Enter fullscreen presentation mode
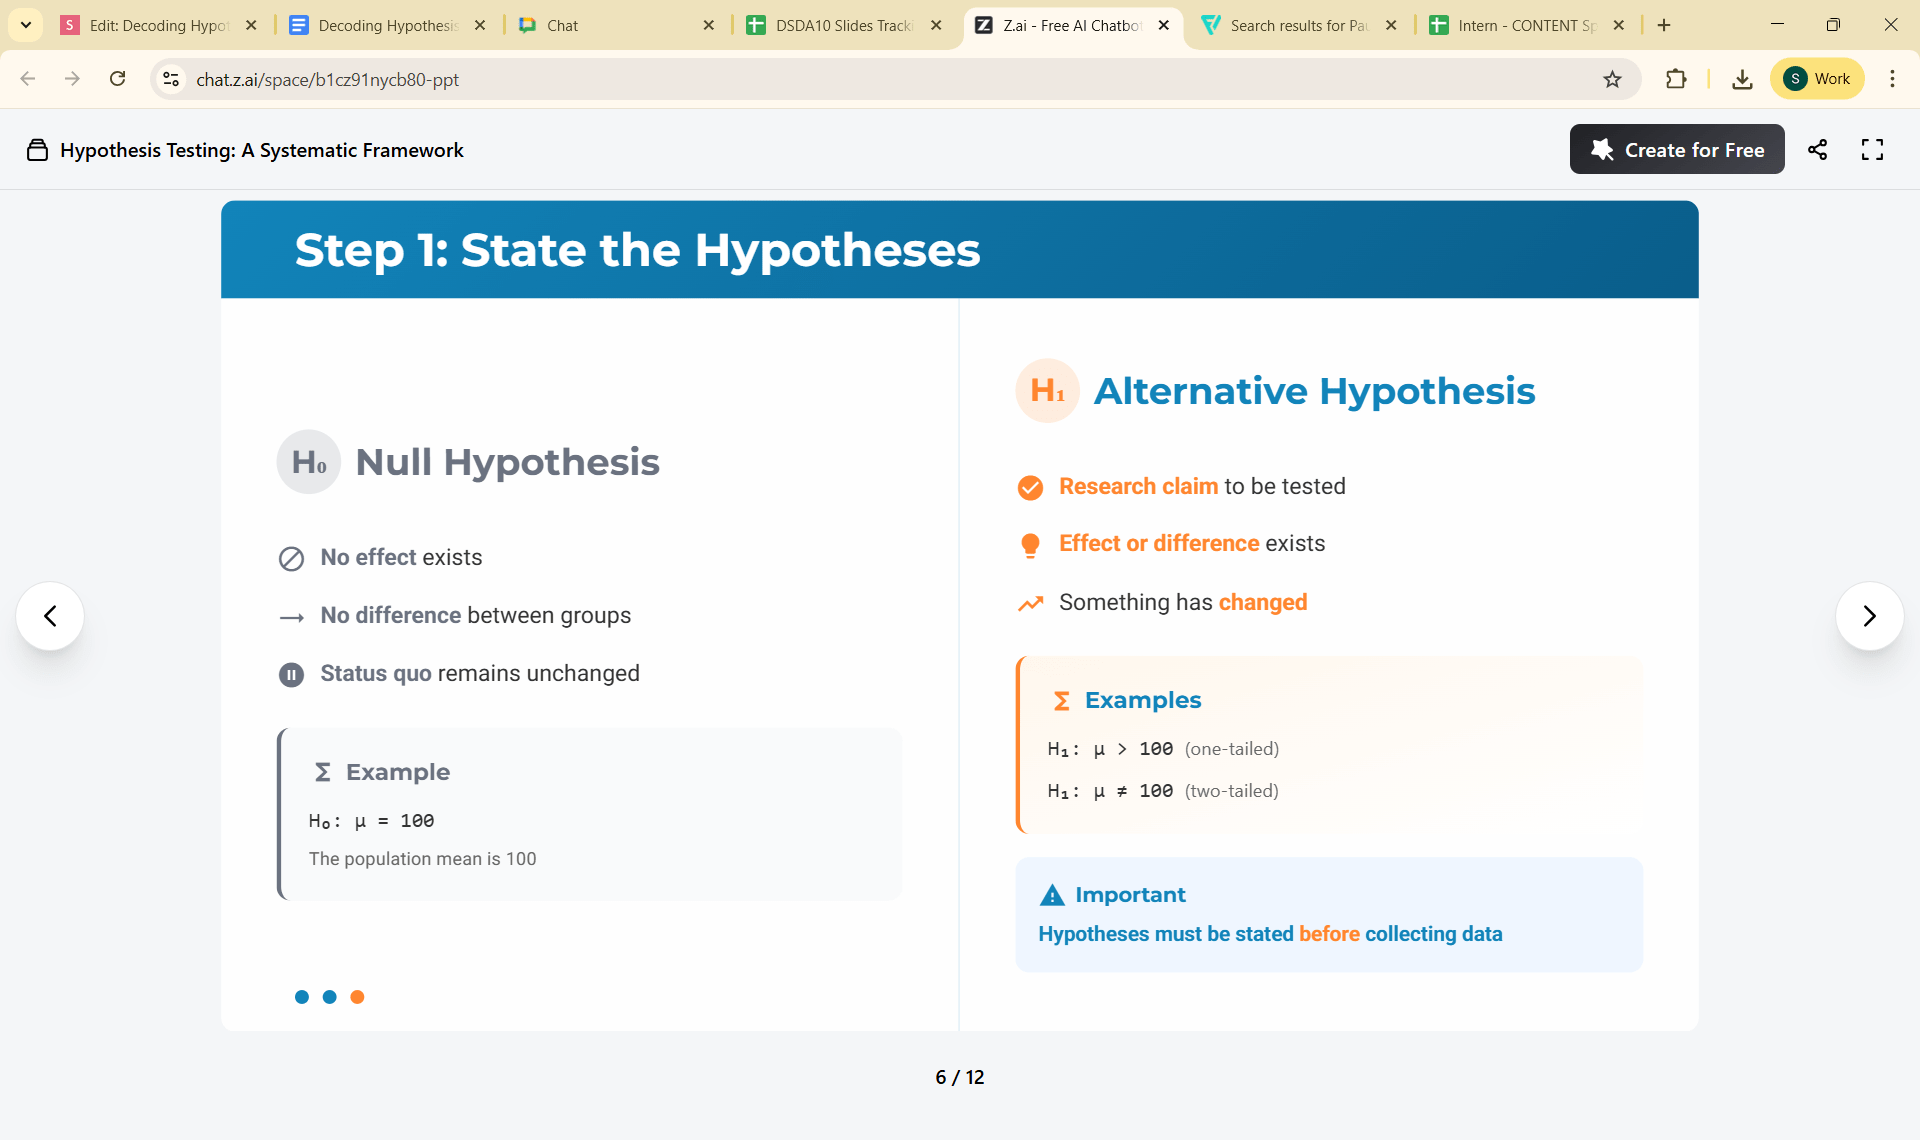This screenshot has width=1920, height=1140. pos(1872,150)
